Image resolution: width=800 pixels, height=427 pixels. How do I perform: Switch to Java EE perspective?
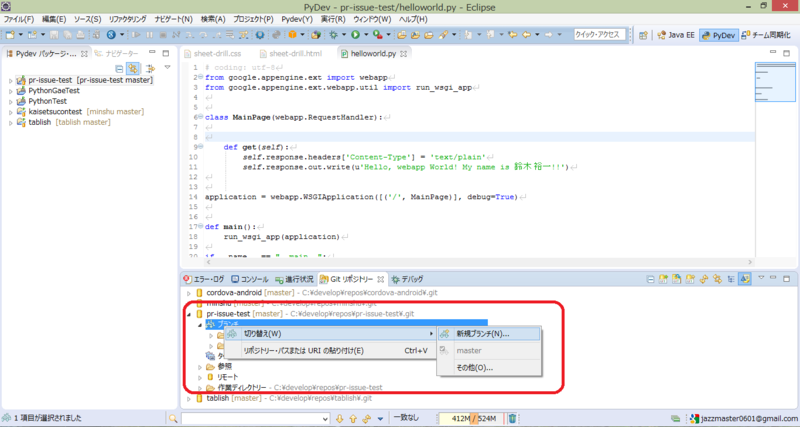pyautogui.click(x=676, y=35)
